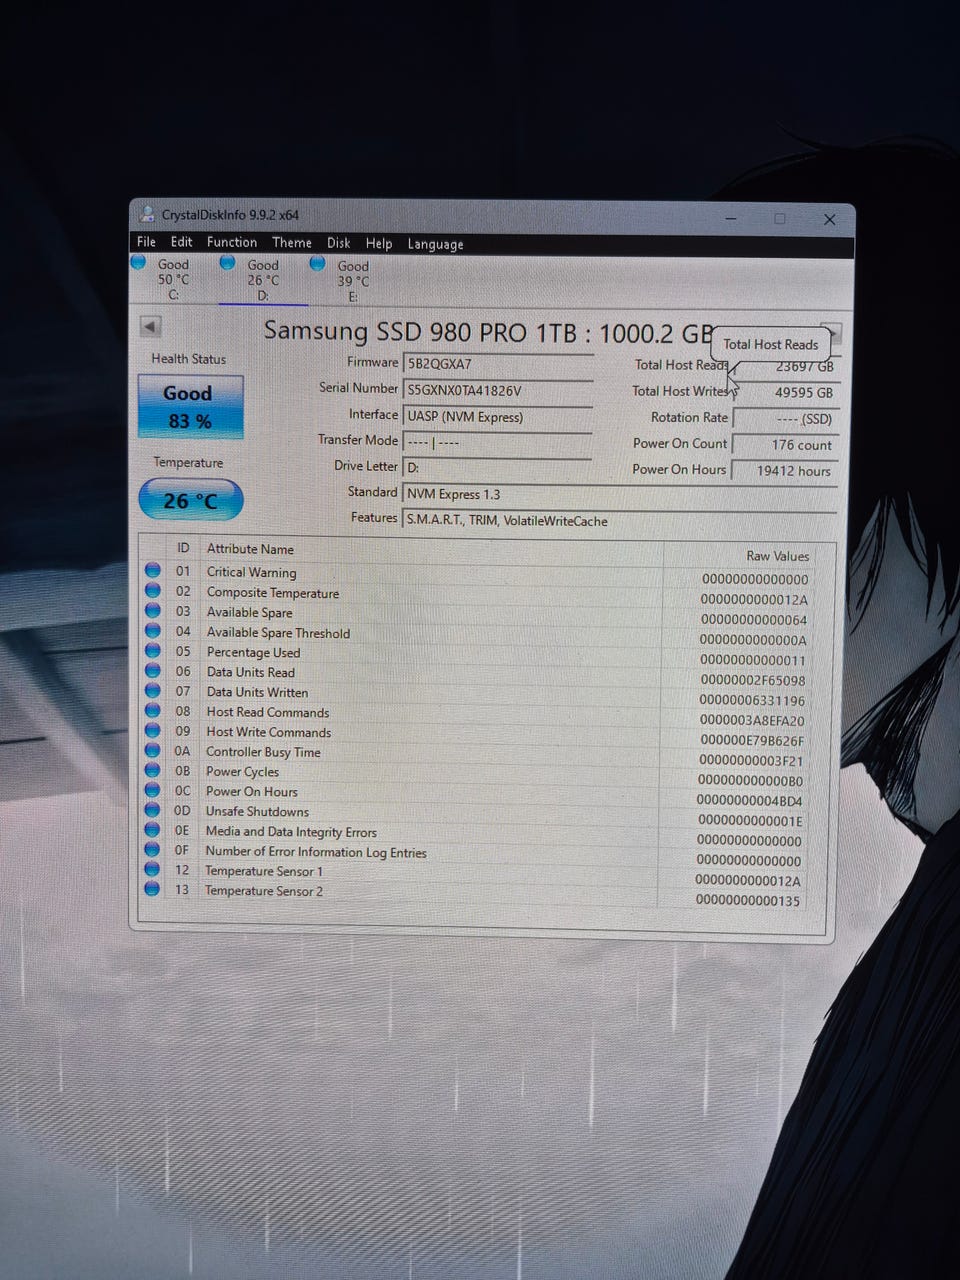Image resolution: width=960 pixels, height=1280 pixels.
Task: Click the status orb beside Available Spare
Action: [x=152, y=610]
